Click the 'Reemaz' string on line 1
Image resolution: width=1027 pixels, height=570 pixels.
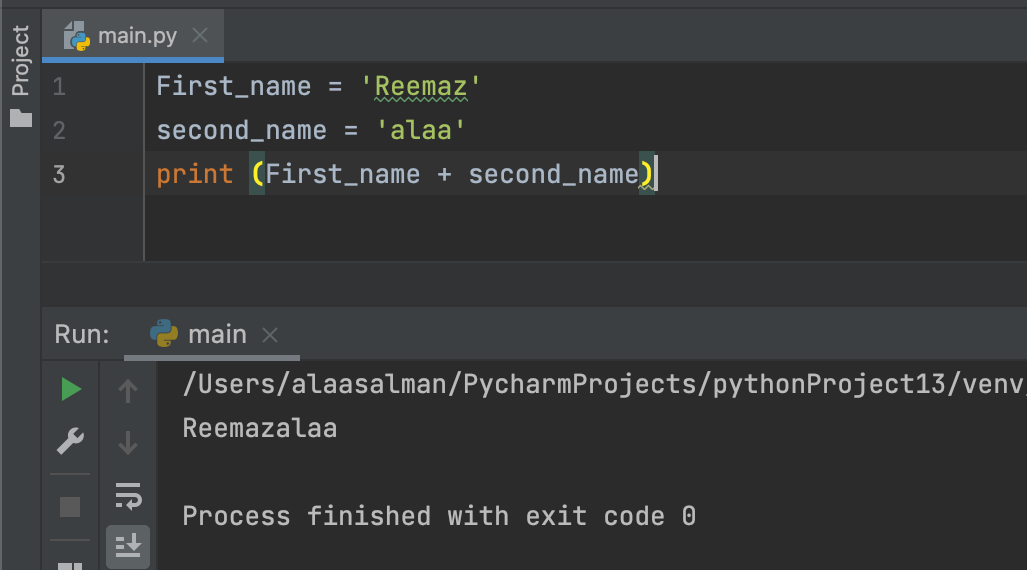click(420, 86)
